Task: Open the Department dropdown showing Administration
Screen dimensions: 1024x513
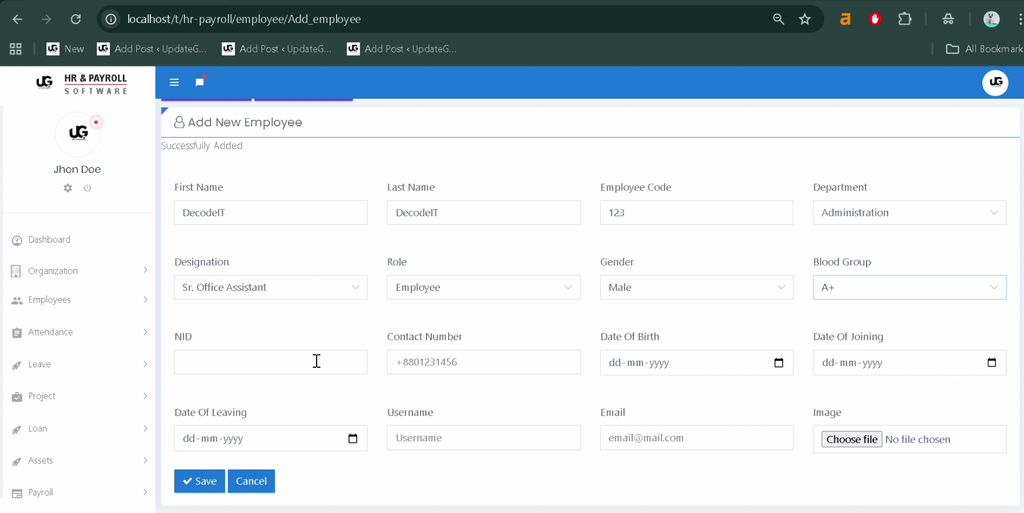Action: (x=909, y=213)
